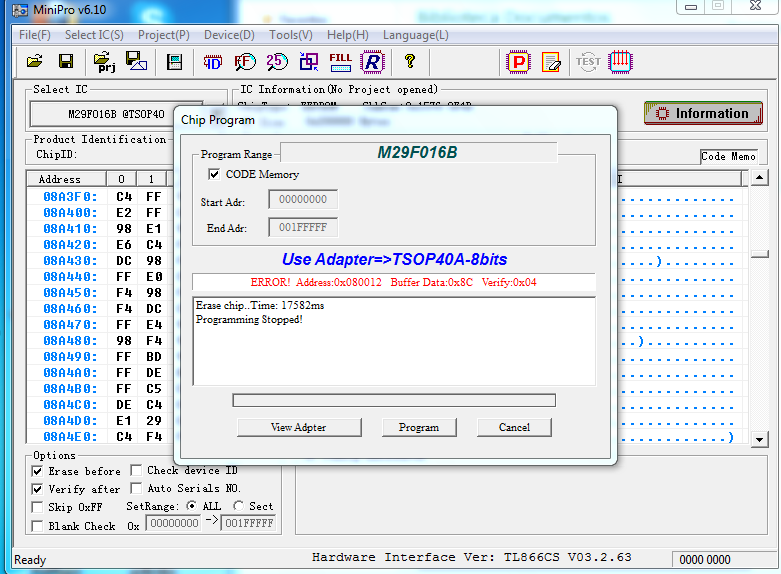Open project with the prj icon
Image resolution: width=781 pixels, height=574 pixels.
[104, 62]
